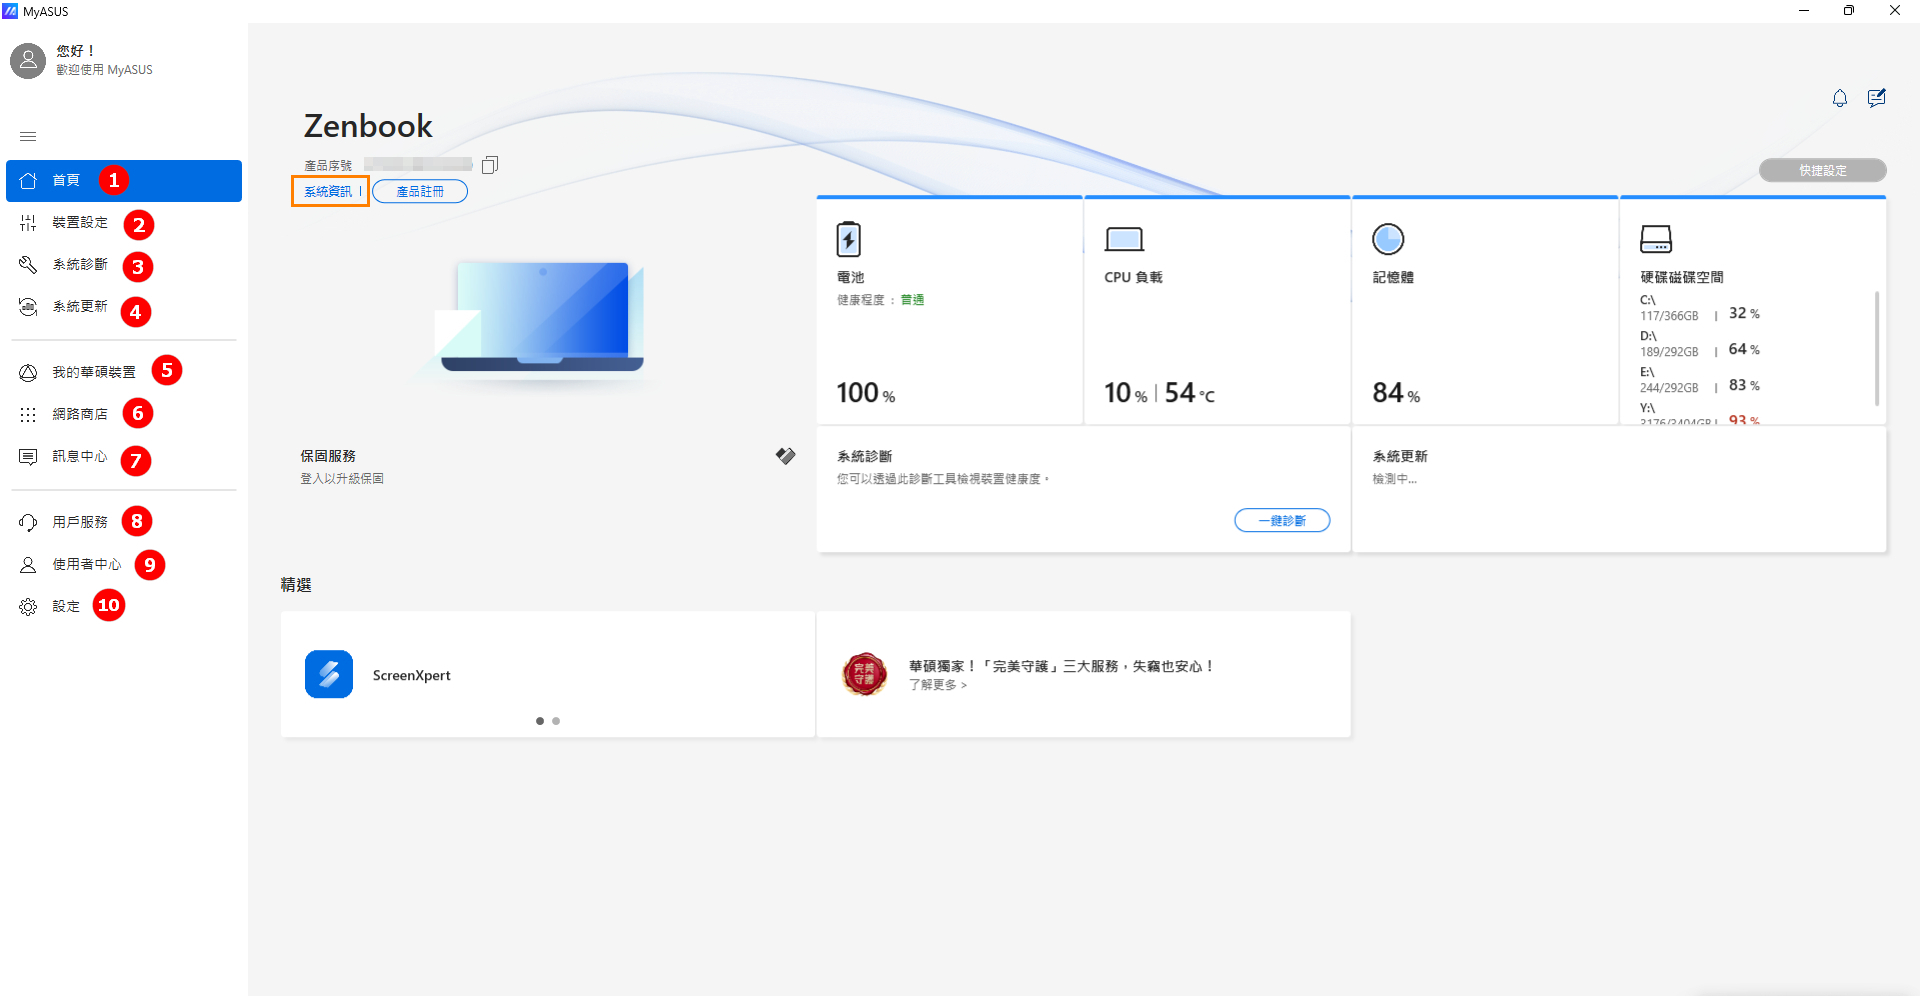Switch to the second featured carousel dot
Image resolution: width=1920 pixels, height=996 pixels.
[x=556, y=721]
